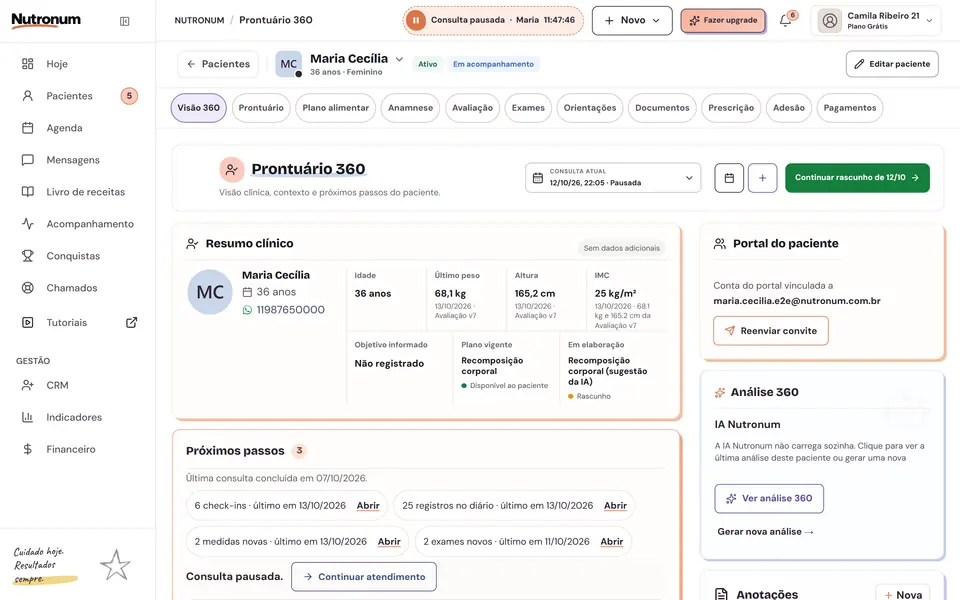Switch to the Anamnese tab

[410, 108]
